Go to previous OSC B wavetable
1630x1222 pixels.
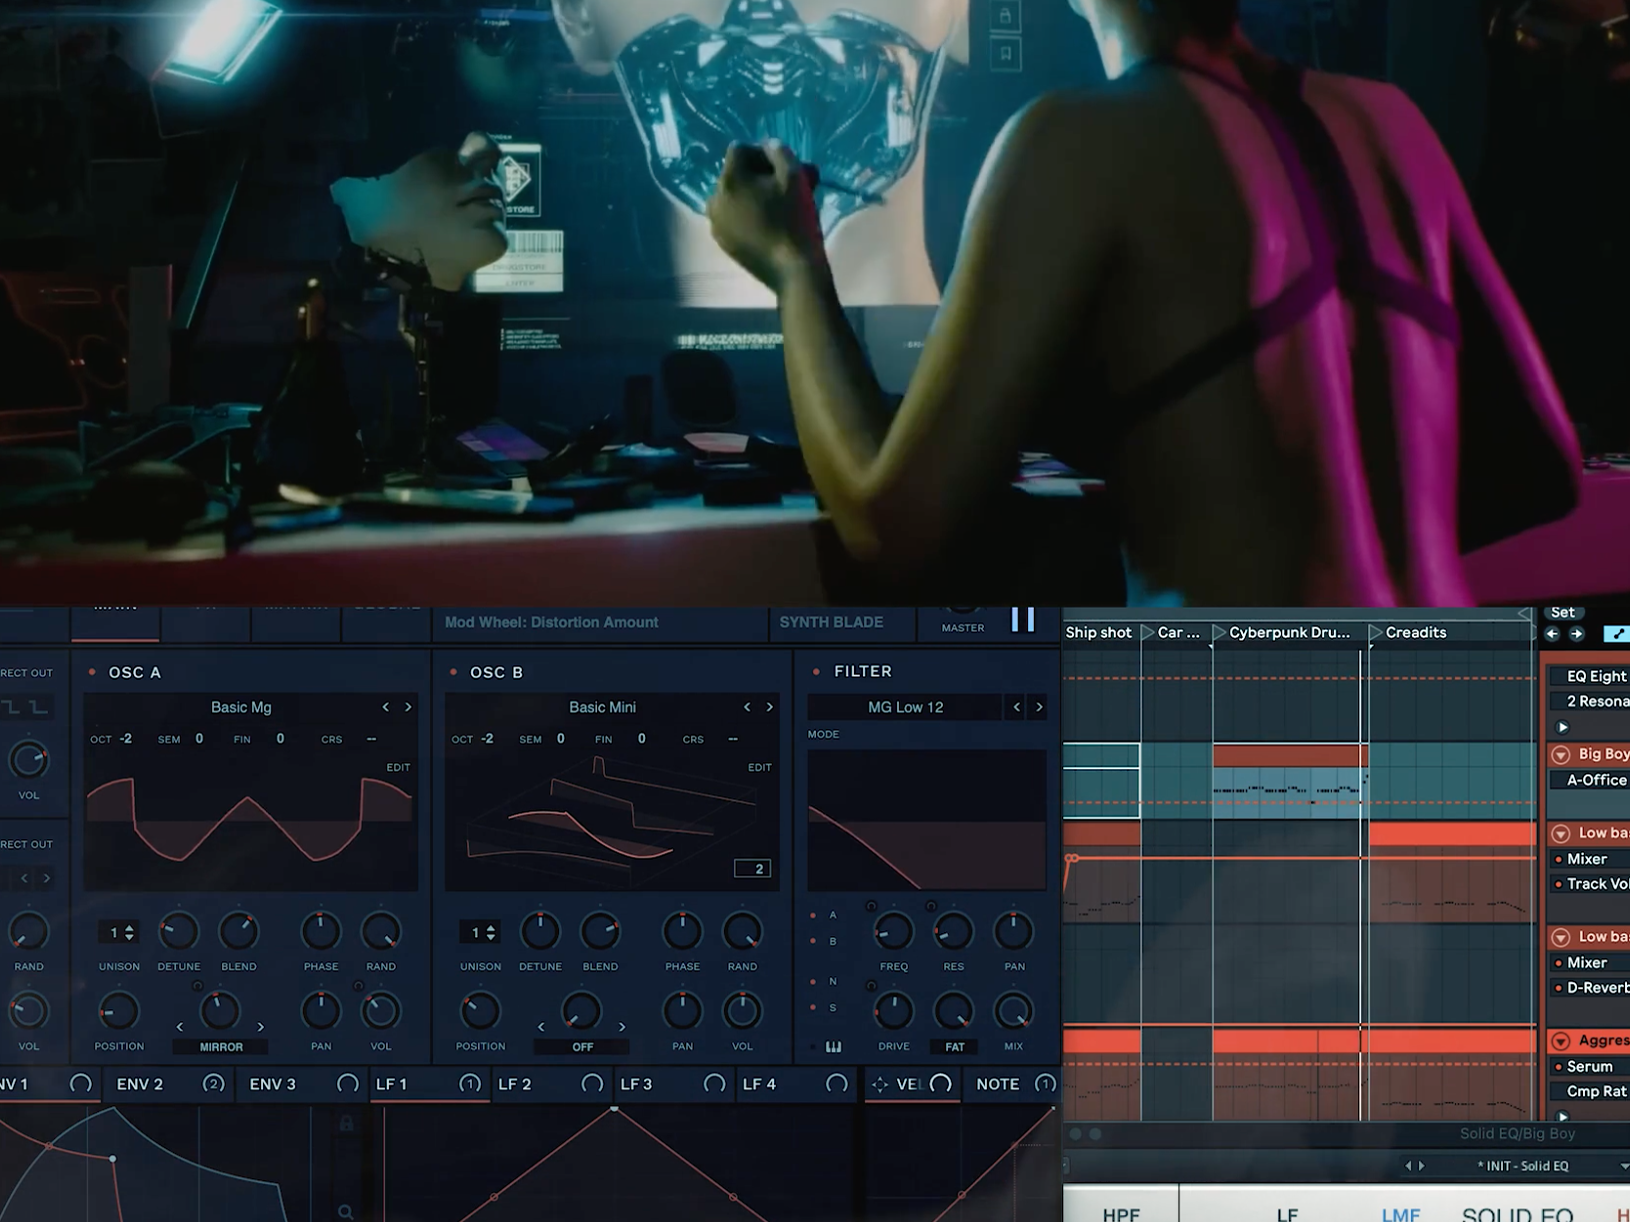click(x=747, y=707)
